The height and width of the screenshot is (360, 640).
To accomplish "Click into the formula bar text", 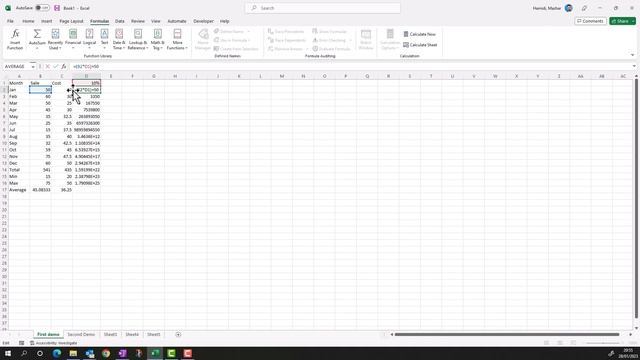I will (x=350, y=67).
